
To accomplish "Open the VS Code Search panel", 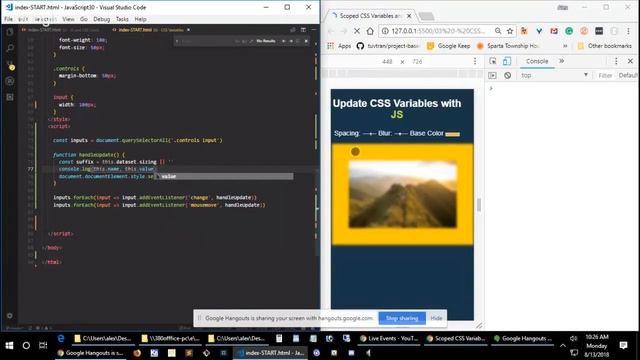I will 10,48.
